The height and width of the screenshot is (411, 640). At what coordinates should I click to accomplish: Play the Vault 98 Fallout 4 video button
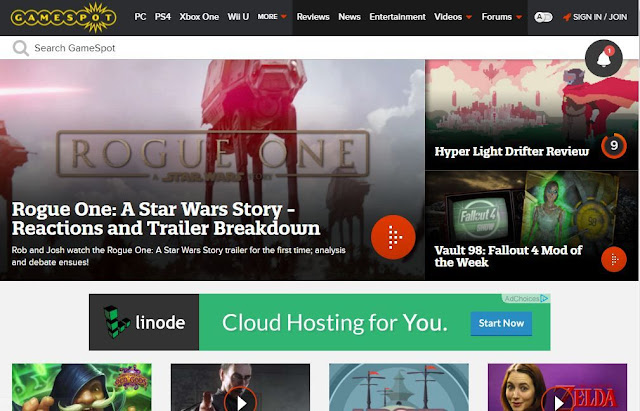[614, 259]
